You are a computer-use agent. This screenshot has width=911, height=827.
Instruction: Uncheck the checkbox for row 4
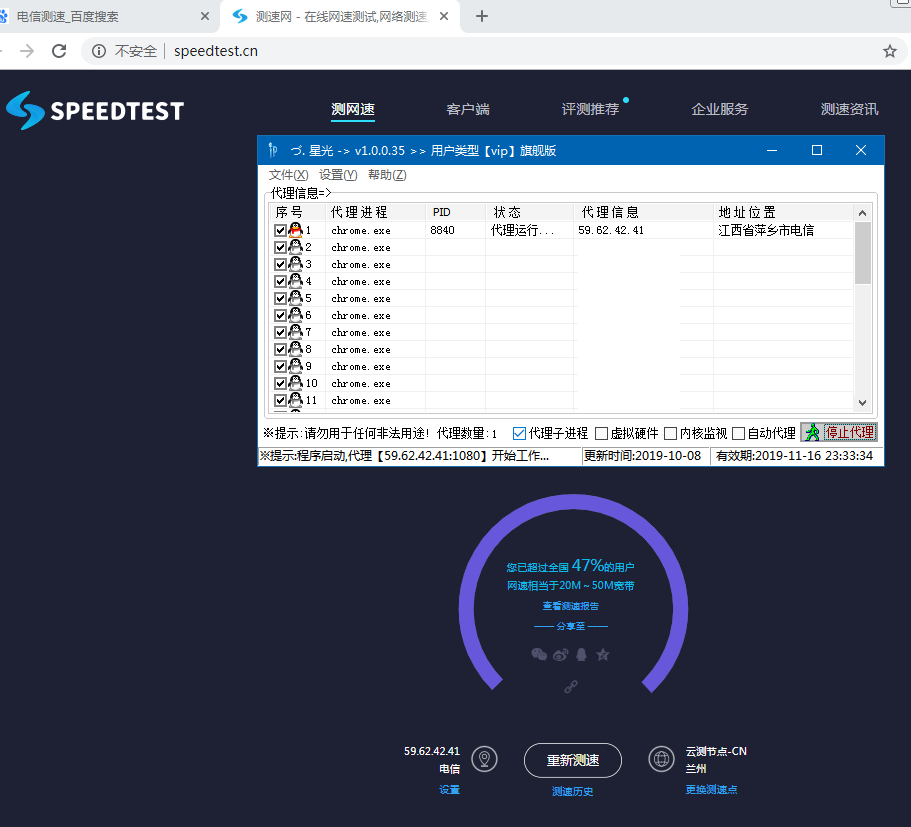[280, 281]
